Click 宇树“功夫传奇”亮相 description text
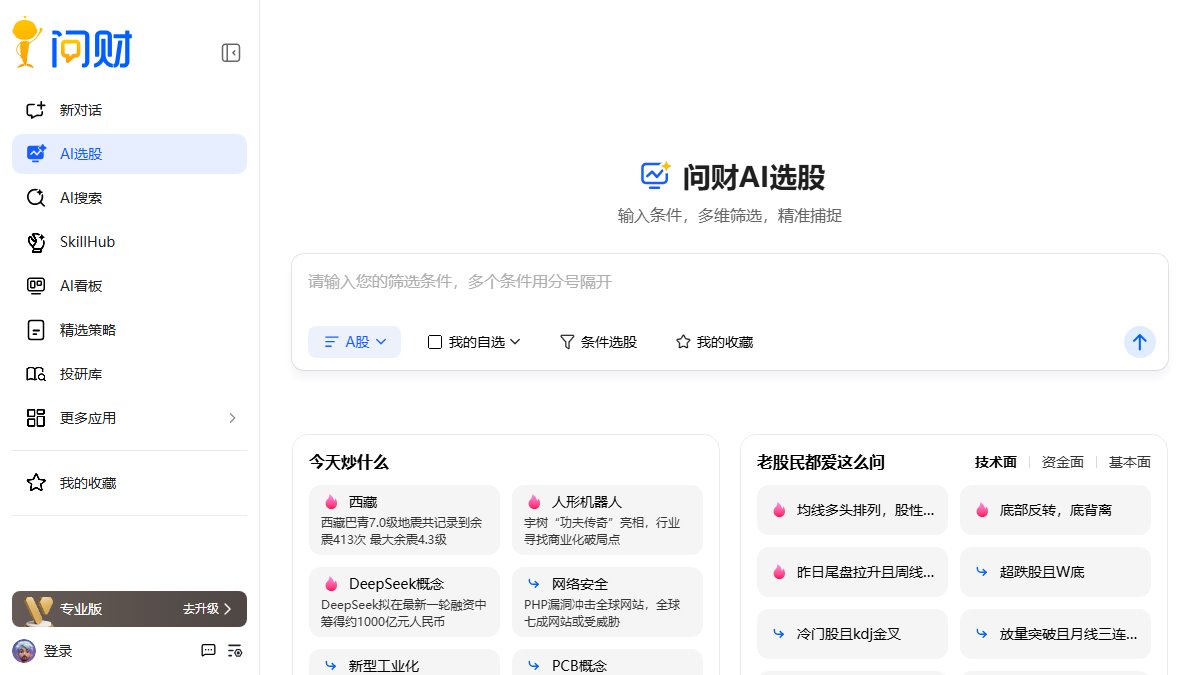 point(603,531)
